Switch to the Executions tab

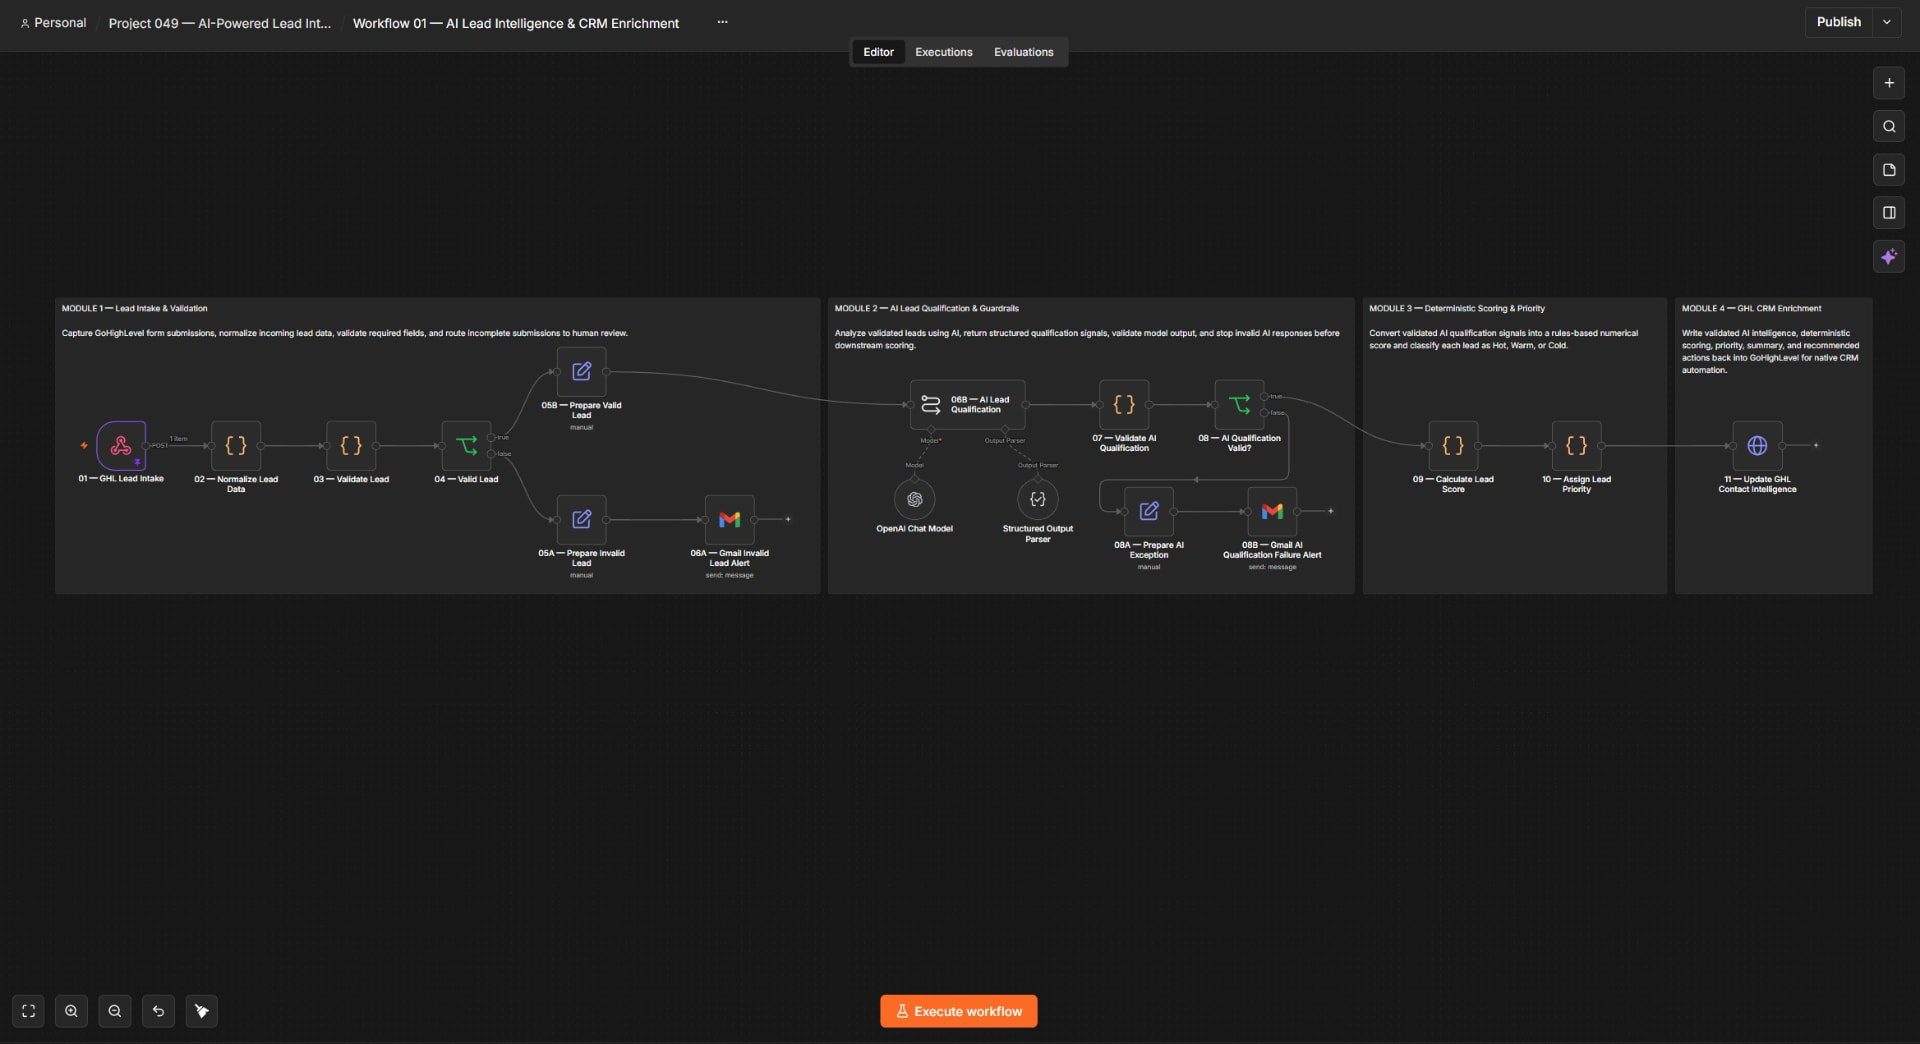[x=943, y=52]
